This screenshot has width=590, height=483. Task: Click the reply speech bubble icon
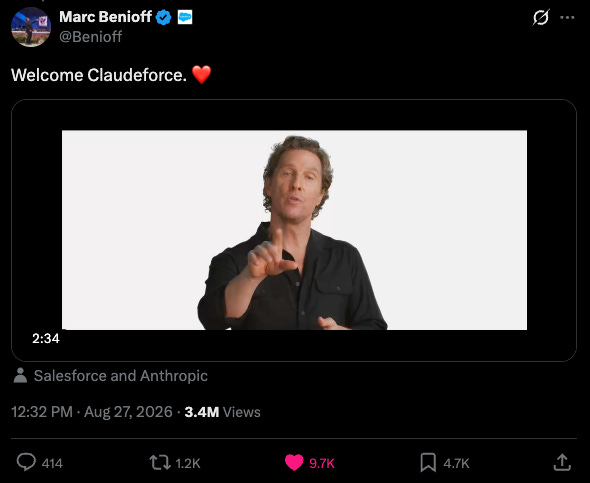[x=26, y=462]
